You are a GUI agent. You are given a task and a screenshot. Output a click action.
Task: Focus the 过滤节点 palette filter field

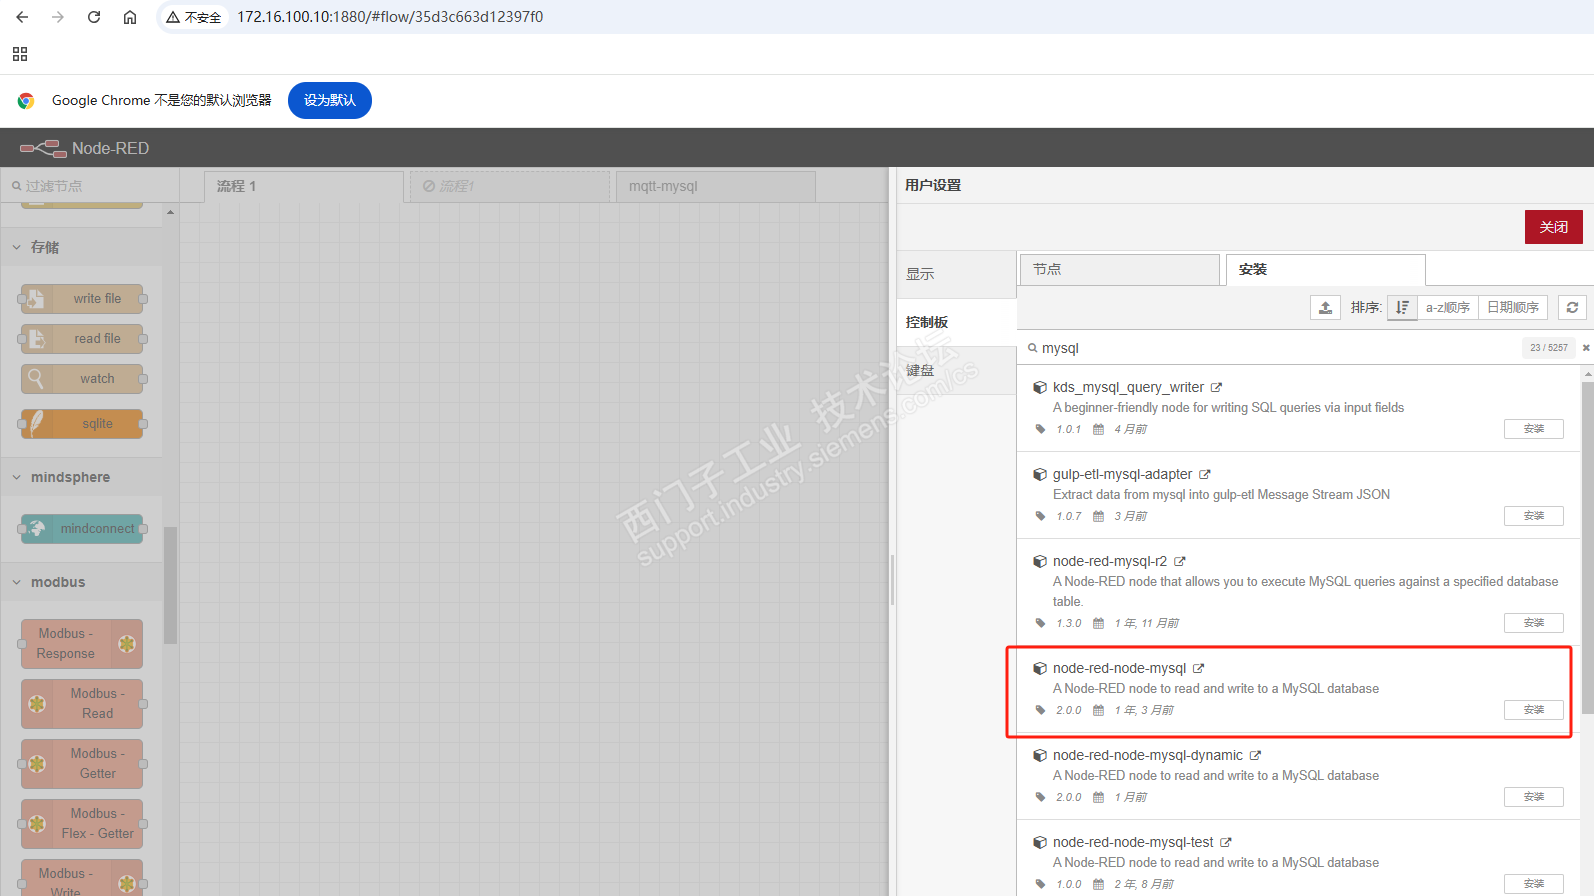point(90,186)
